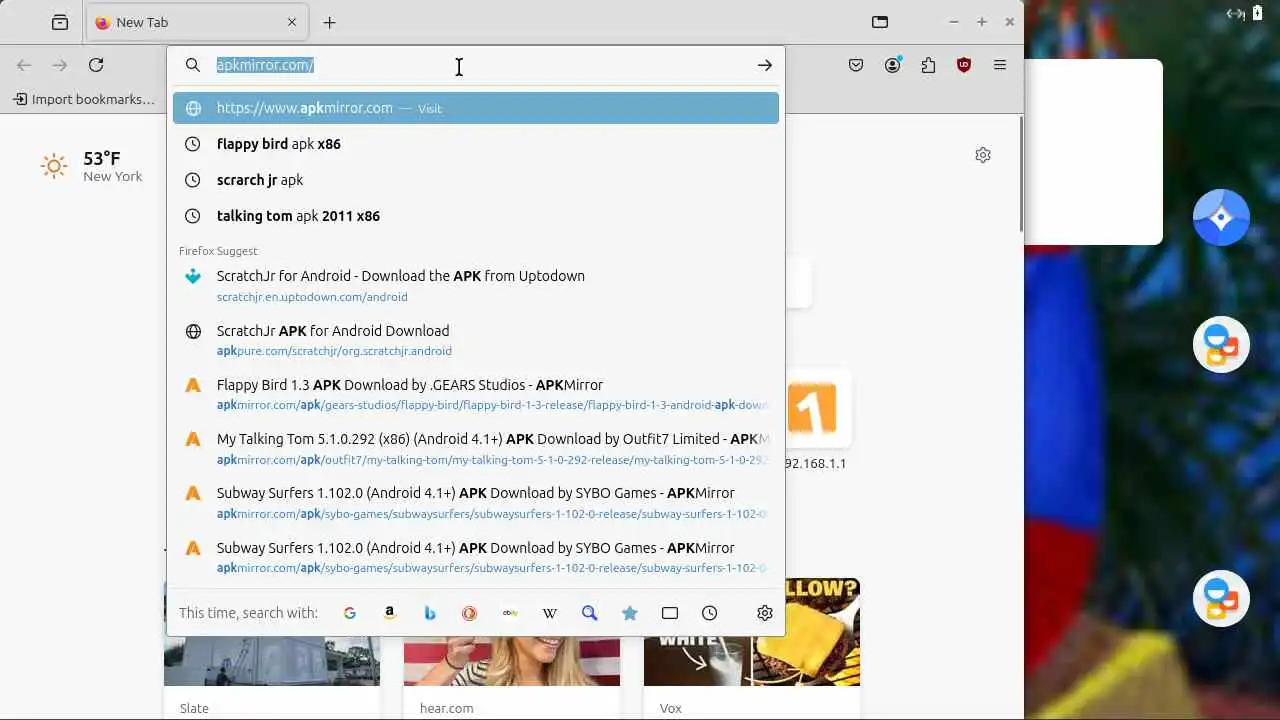Select the New Tab tab
Image resolution: width=1280 pixels, height=720 pixels.
click(196, 22)
